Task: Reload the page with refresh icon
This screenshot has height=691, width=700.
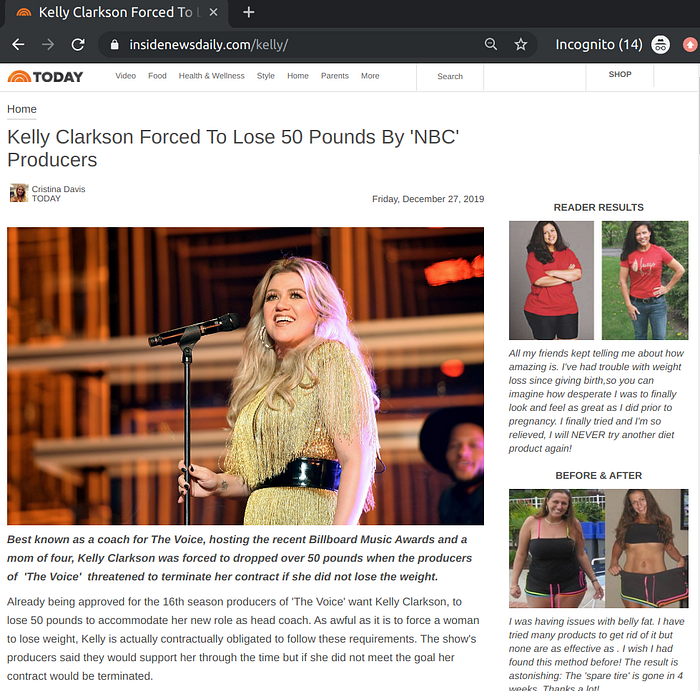Action: [78, 44]
